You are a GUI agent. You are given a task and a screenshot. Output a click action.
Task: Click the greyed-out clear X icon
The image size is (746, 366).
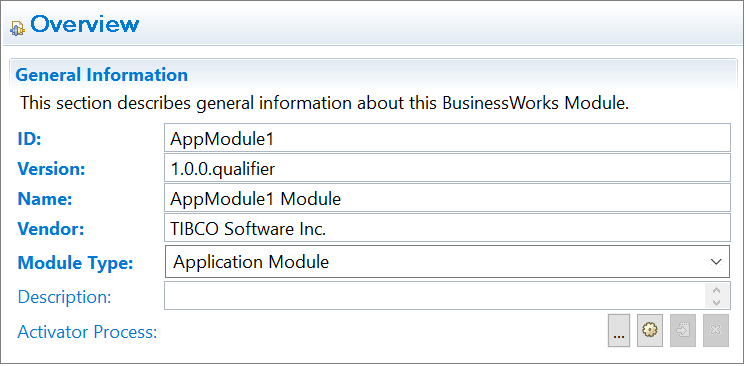[716, 330]
